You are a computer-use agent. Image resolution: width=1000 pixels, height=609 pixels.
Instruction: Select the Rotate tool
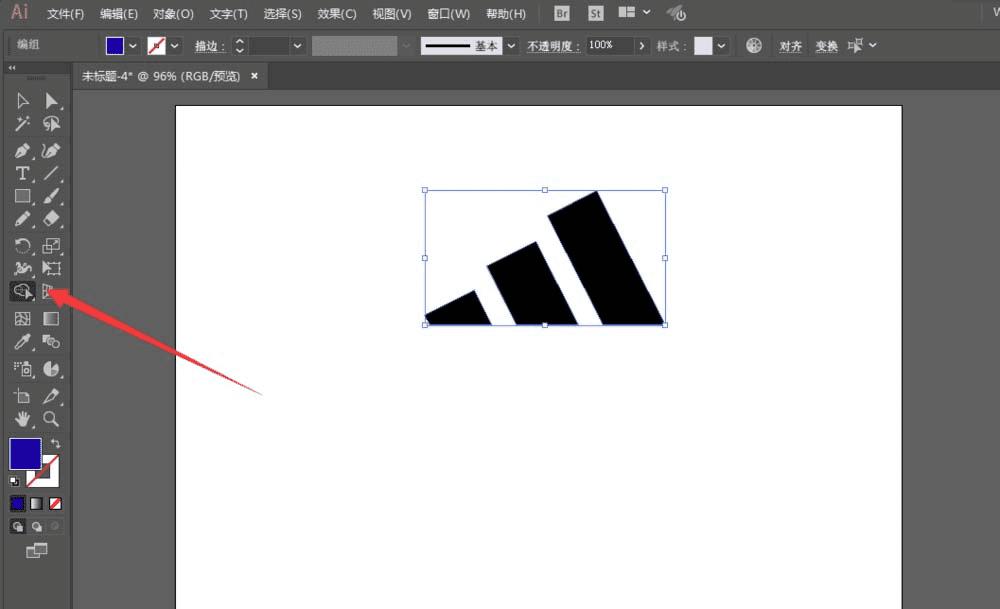click(22, 245)
